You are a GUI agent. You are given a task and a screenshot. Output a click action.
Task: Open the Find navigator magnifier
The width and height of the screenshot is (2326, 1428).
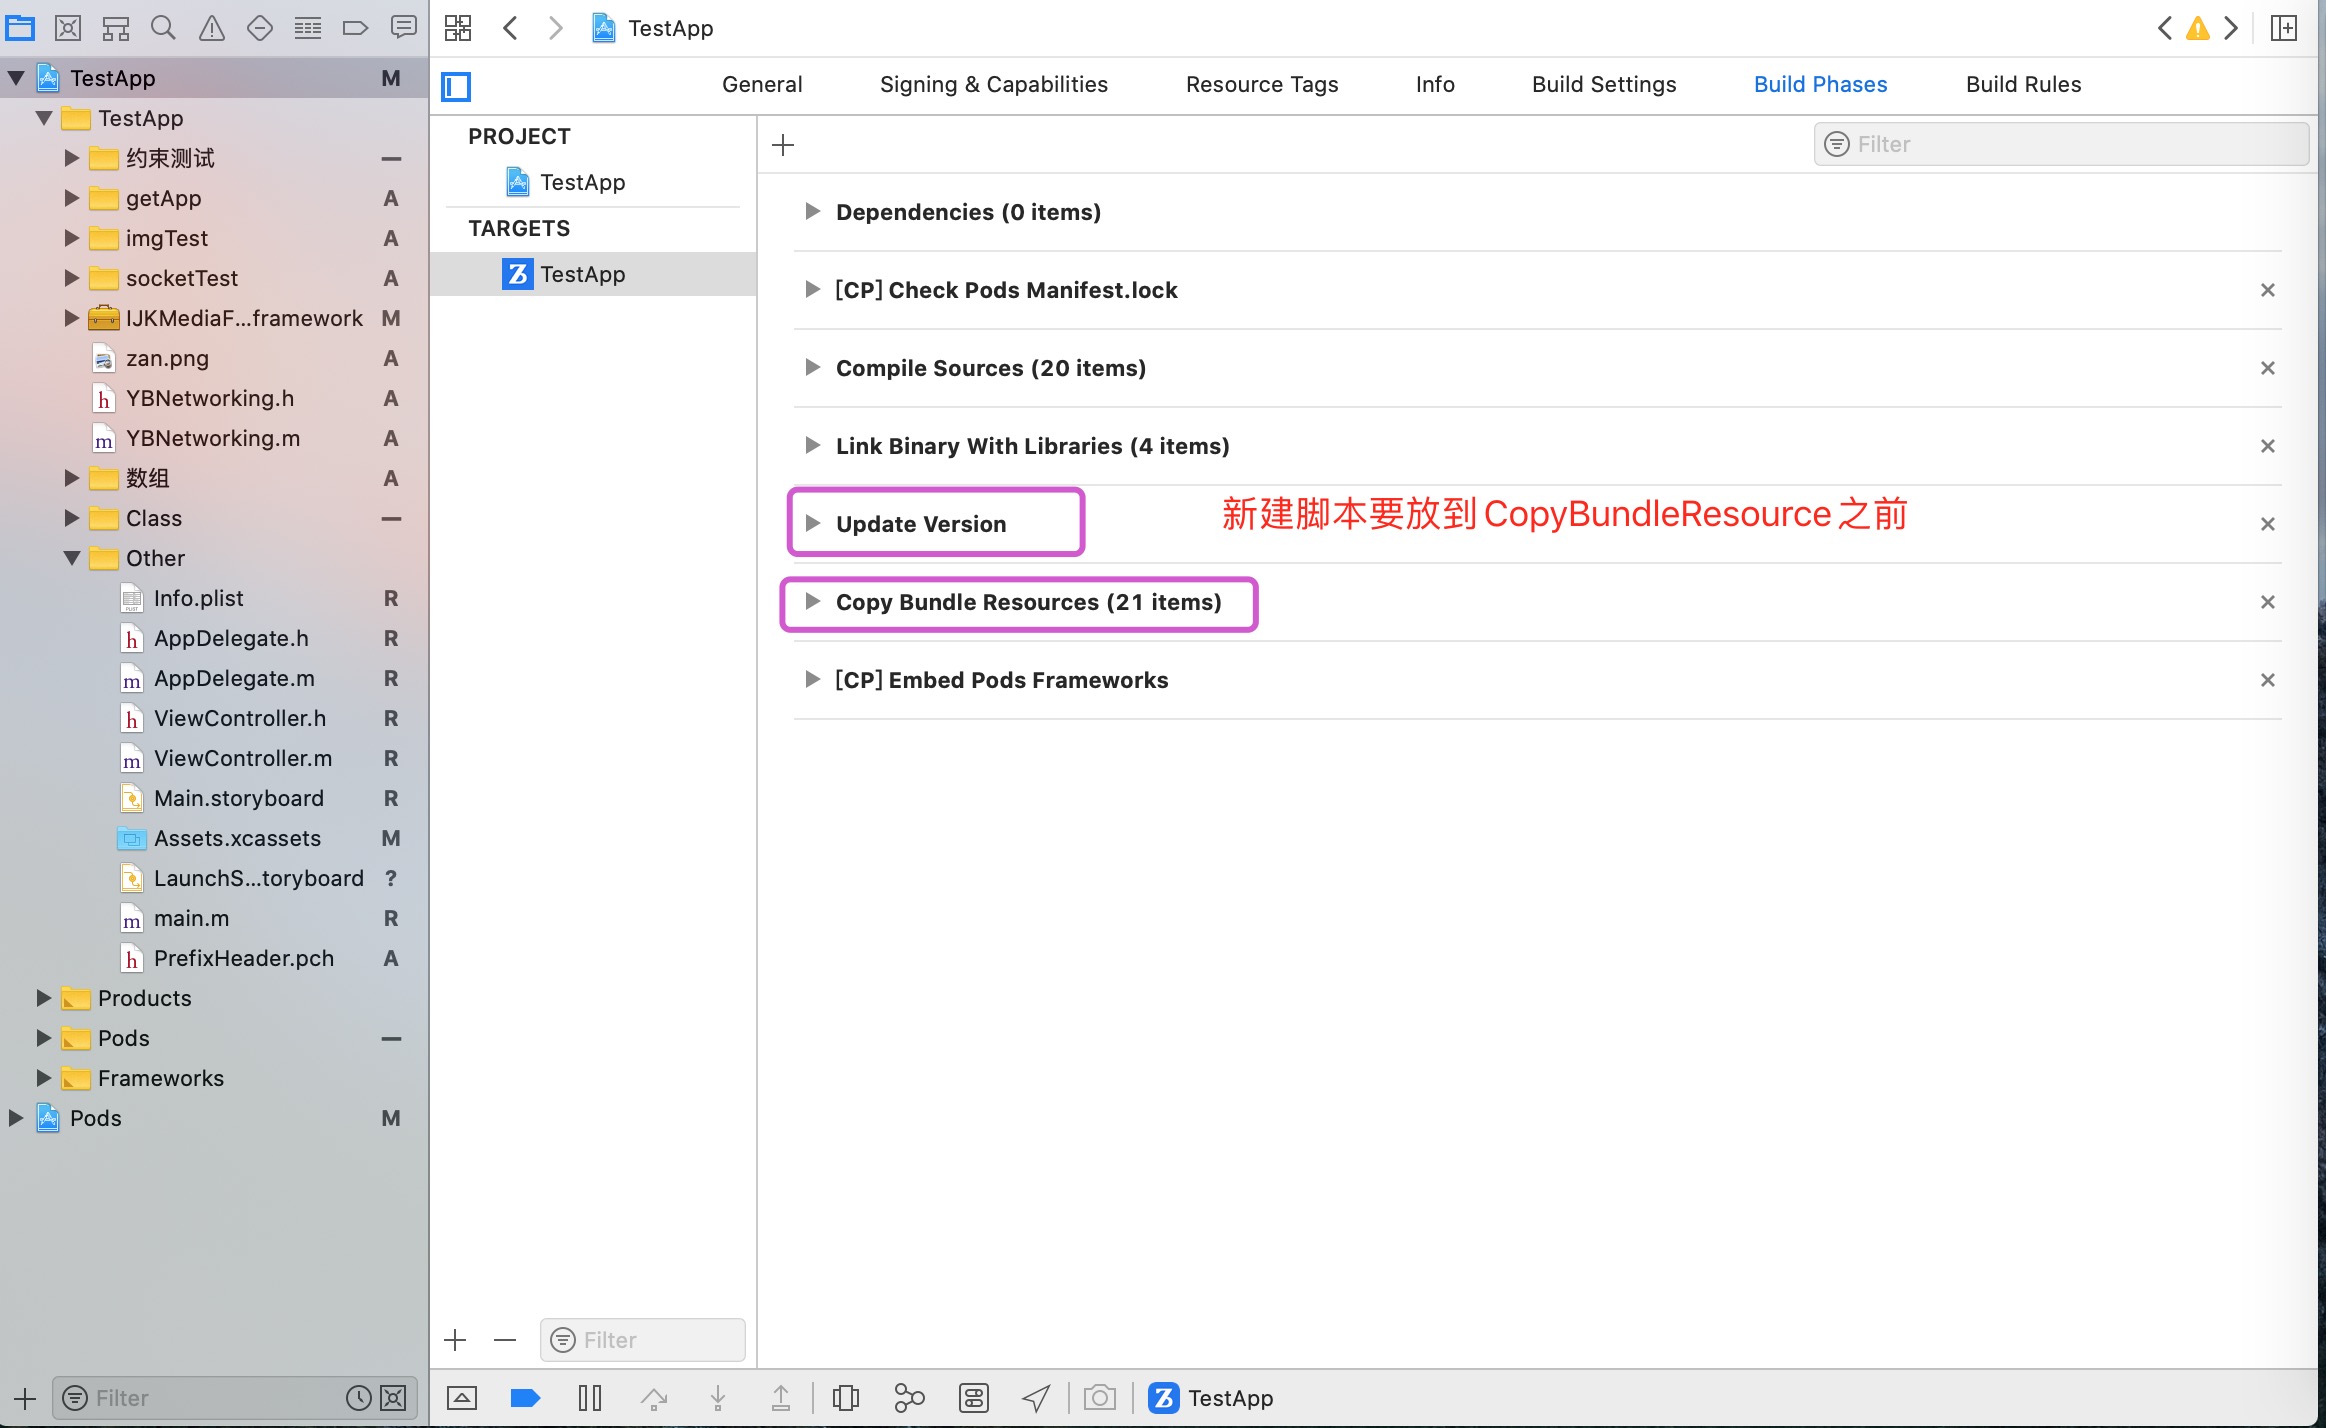coord(163,28)
